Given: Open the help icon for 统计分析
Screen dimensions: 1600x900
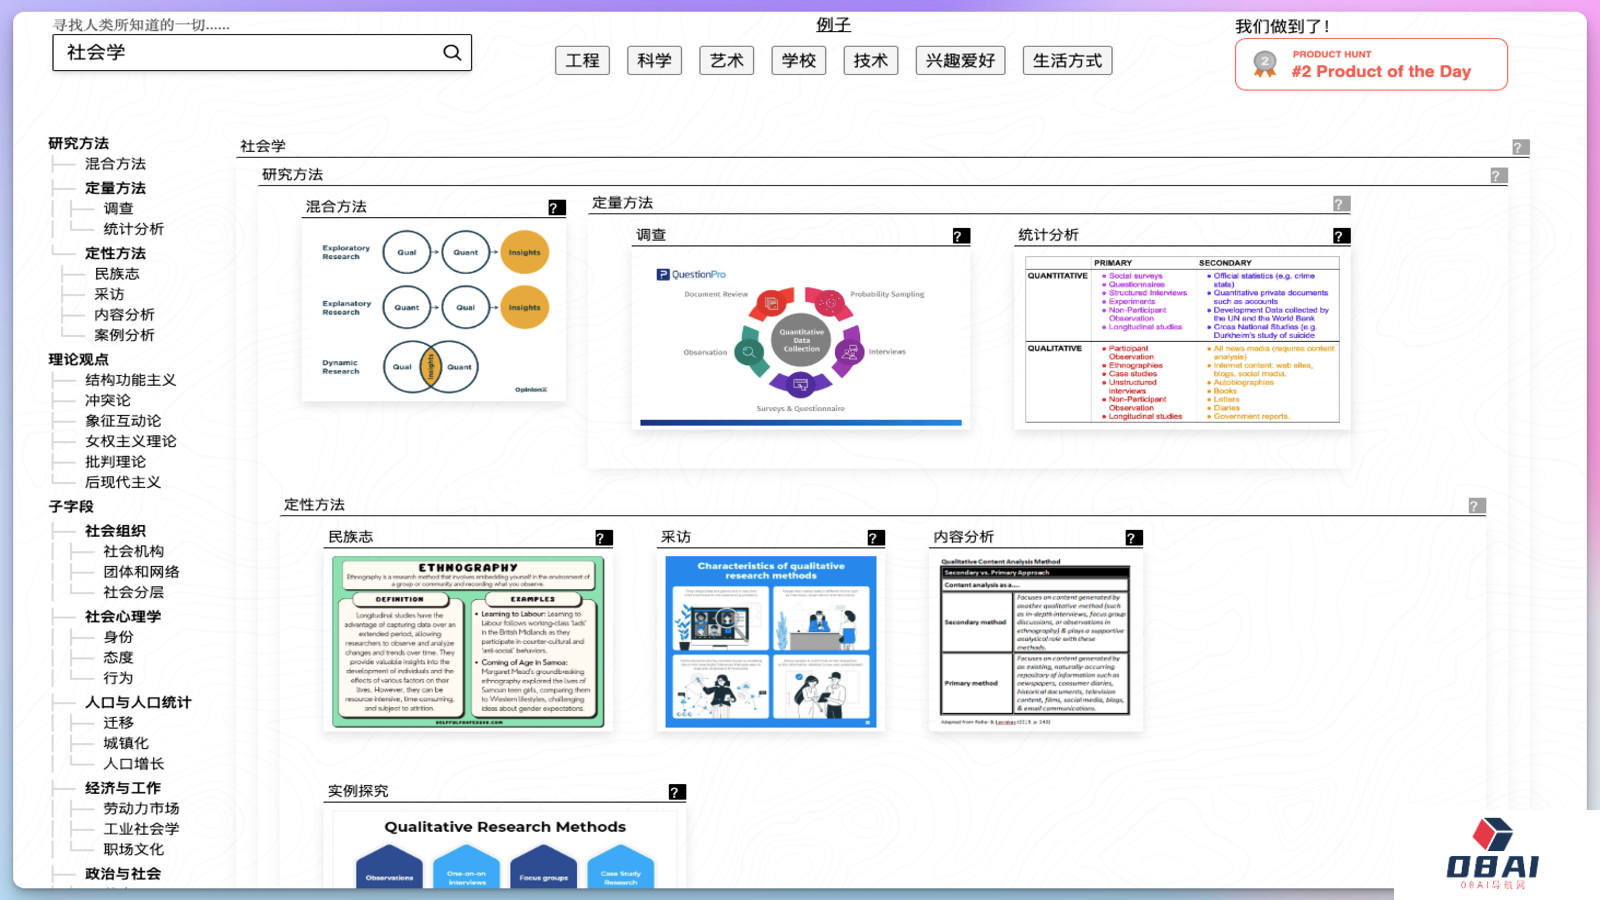Looking at the screenshot, I should tap(1341, 236).
